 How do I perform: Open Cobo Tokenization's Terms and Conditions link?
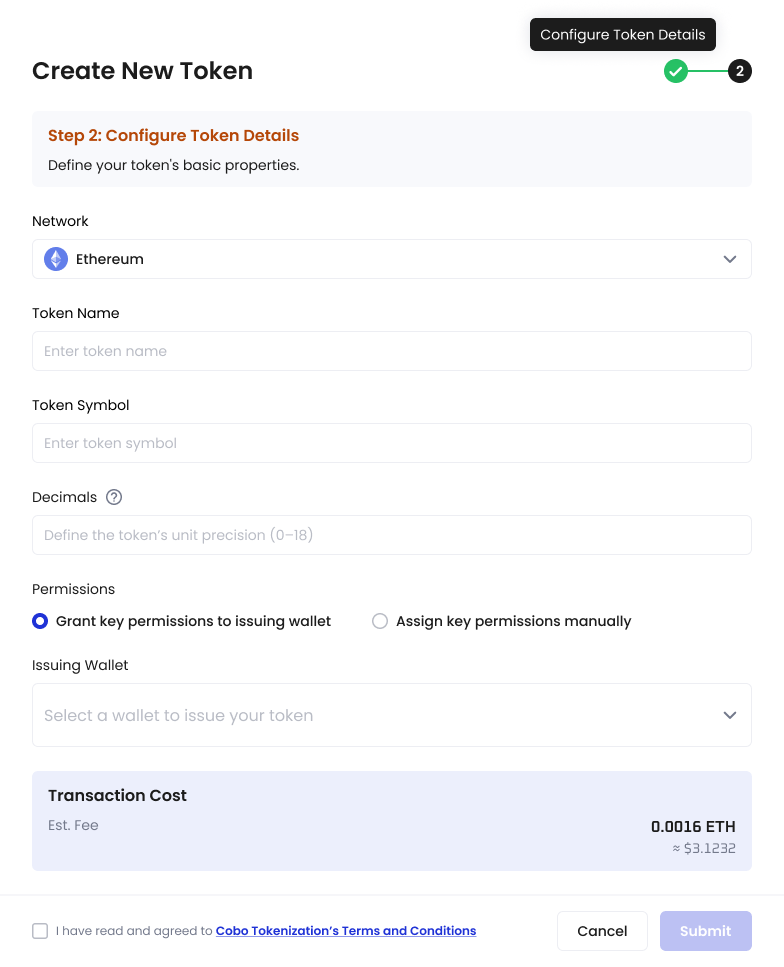pos(346,931)
